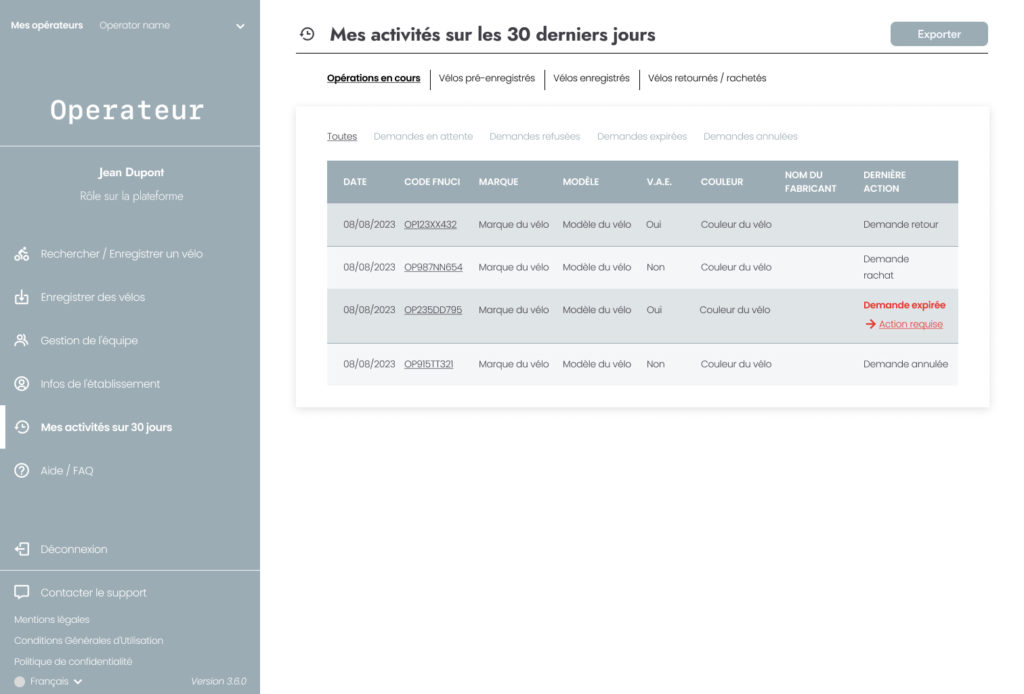
Task: Open bike code OP915TT321
Action: [x=428, y=364]
